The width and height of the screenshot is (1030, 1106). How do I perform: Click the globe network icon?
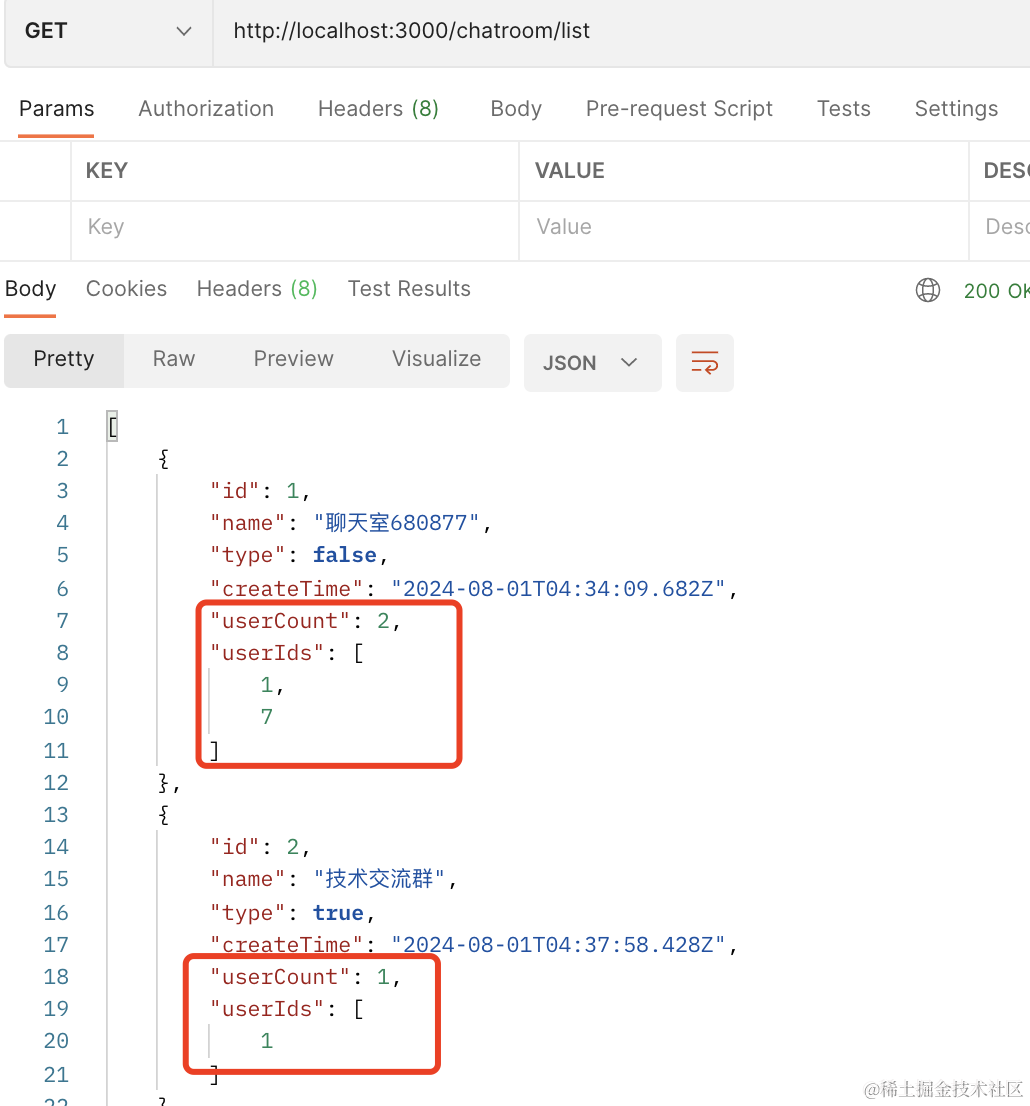tap(928, 290)
